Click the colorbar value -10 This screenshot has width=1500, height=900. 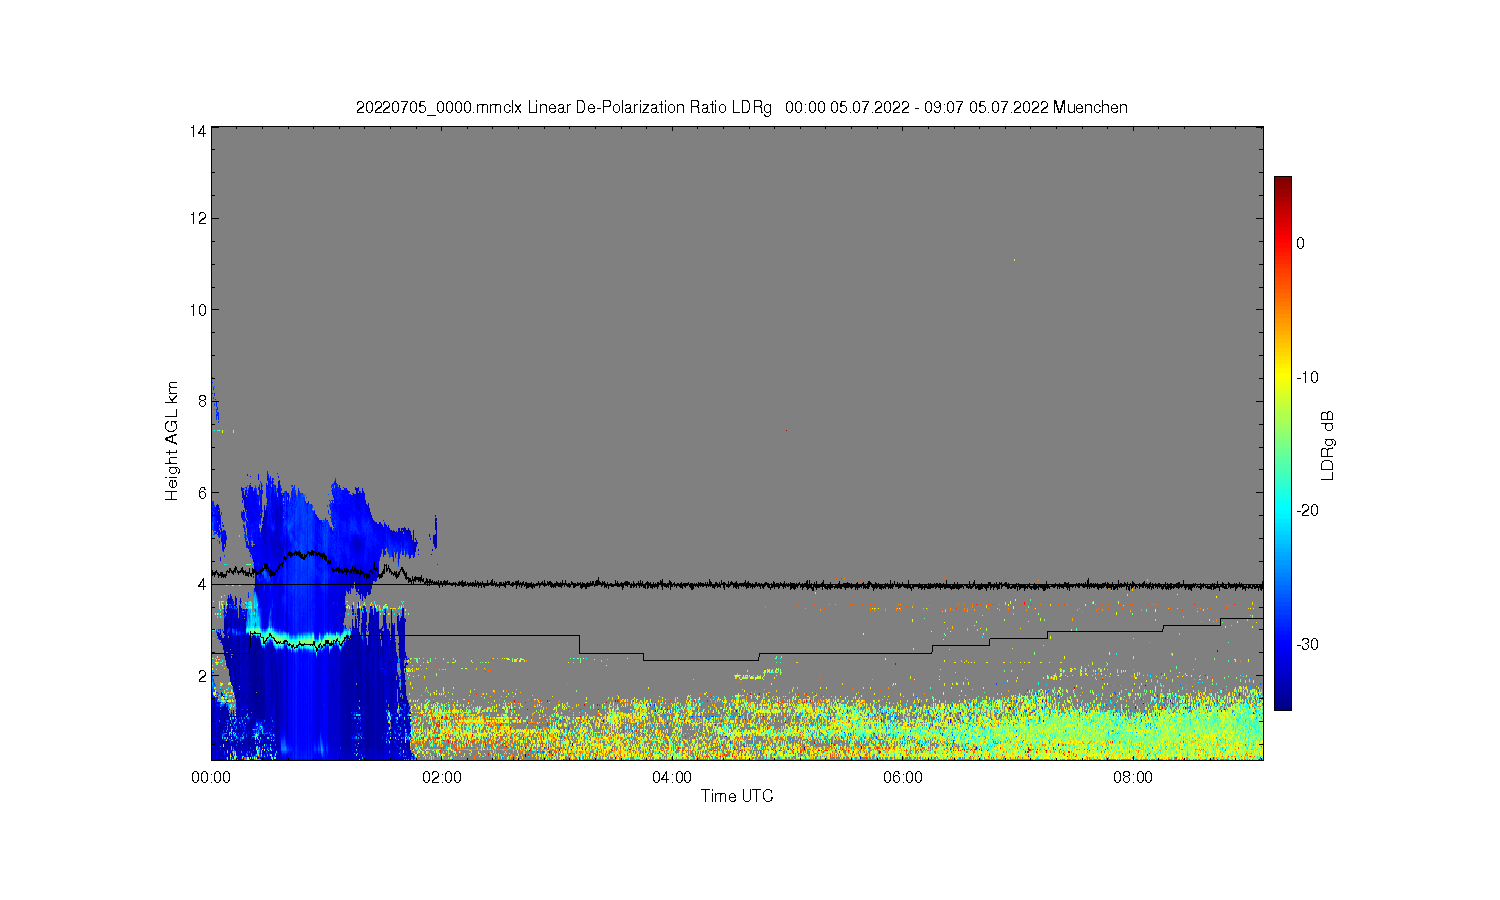click(1307, 377)
